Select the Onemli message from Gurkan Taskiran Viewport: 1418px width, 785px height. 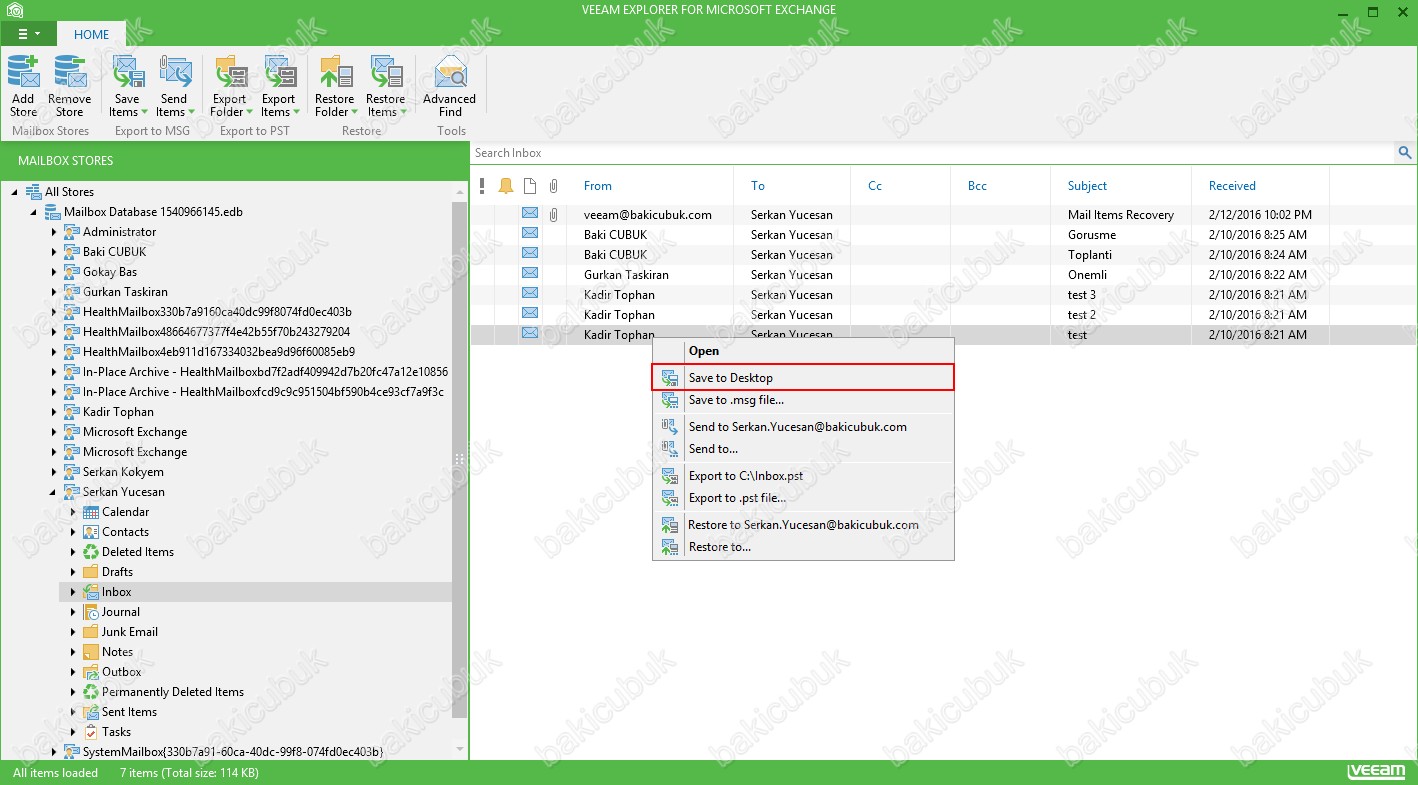click(x=943, y=275)
